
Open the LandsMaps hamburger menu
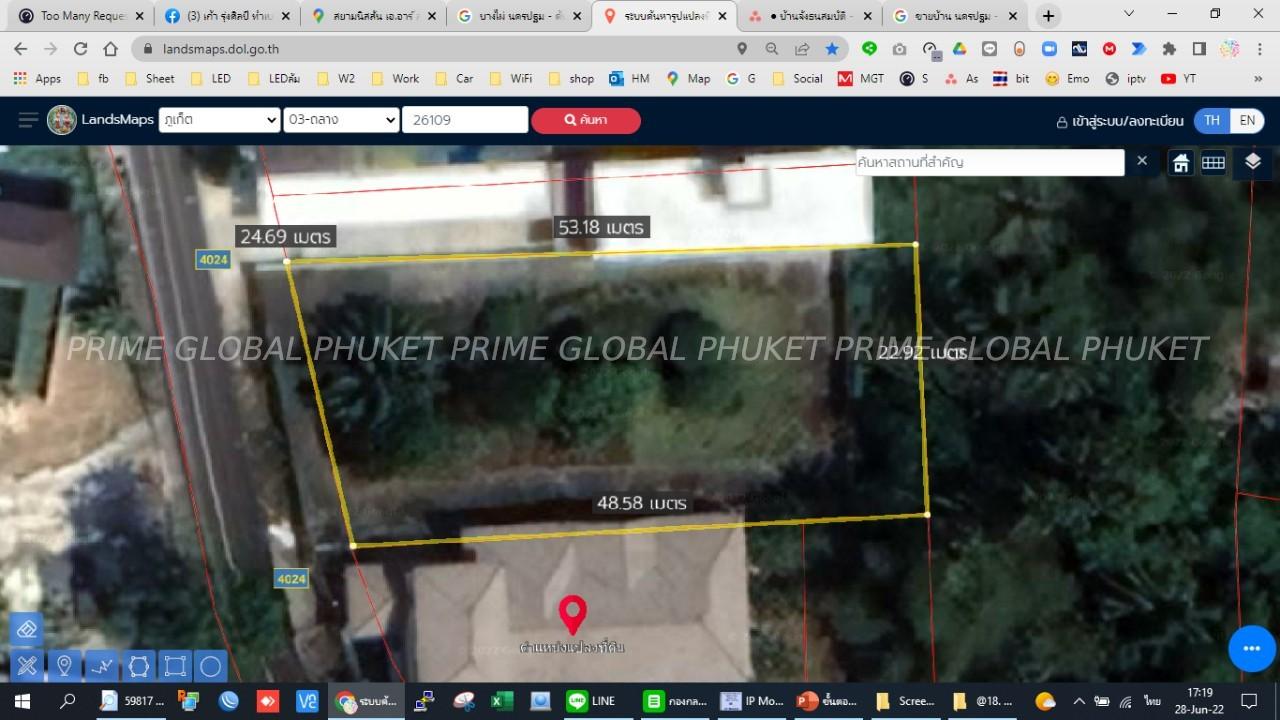click(x=28, y=120)
